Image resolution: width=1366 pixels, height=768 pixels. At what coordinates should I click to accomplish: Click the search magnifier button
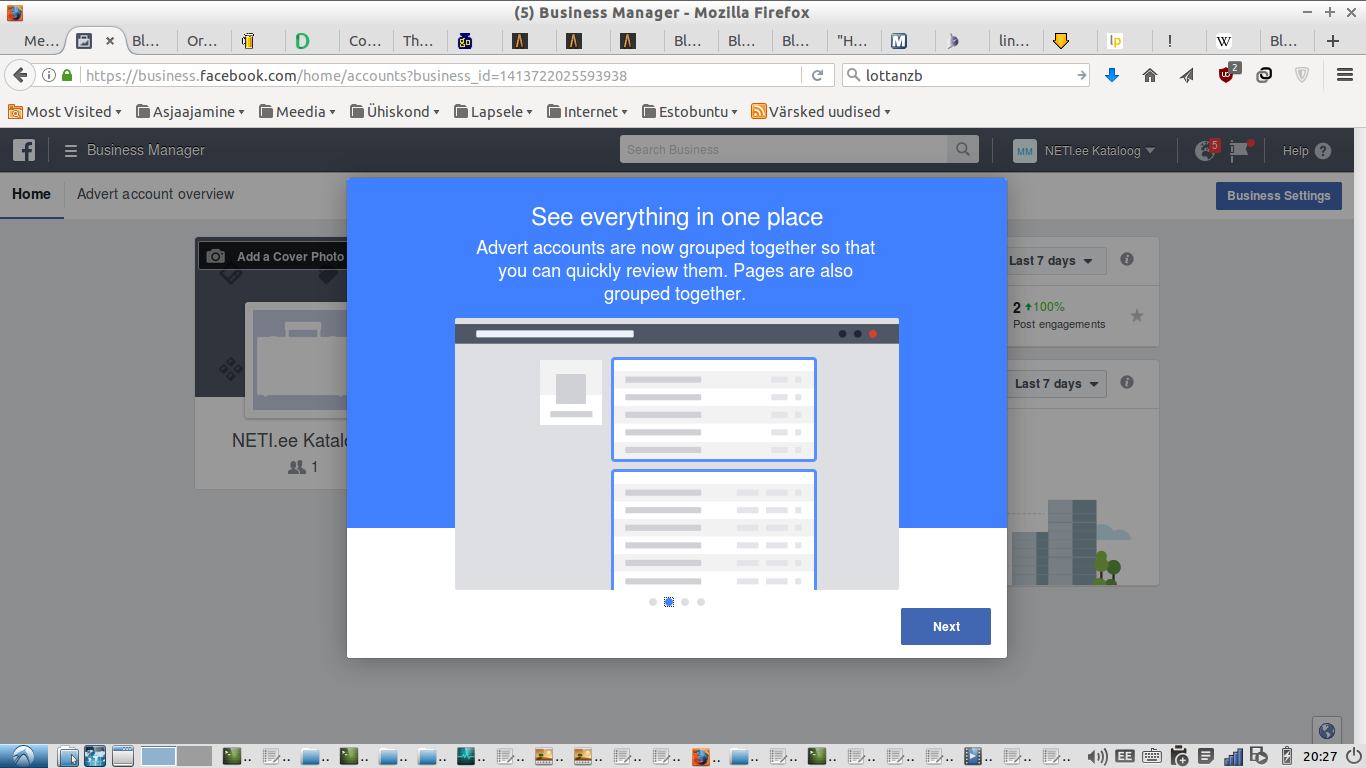coord(962,150)
